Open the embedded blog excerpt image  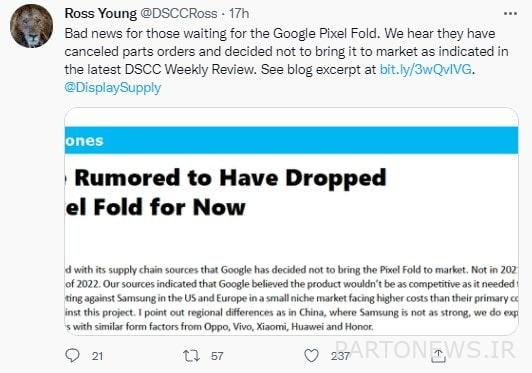[291, 221]
